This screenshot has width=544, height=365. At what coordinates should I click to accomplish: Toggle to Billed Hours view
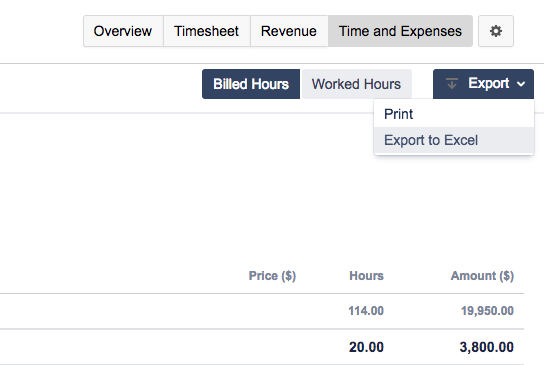(x=251, y=84)
